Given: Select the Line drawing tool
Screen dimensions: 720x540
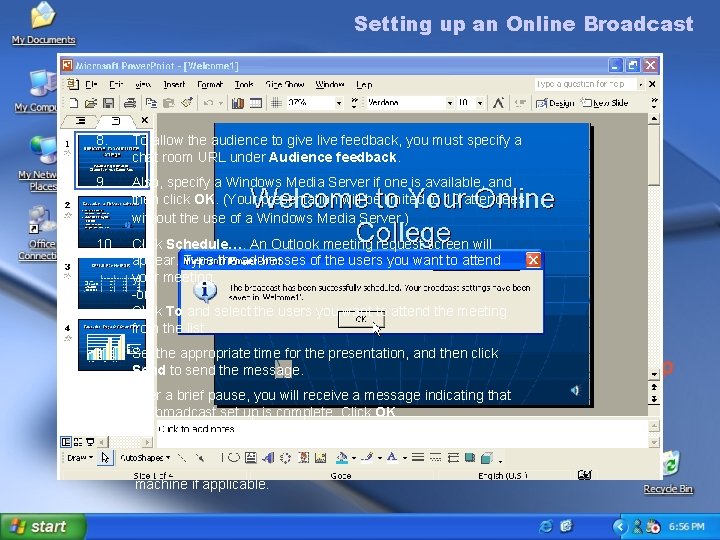Looking at the screenshot, I should click(x=182, y=458).
